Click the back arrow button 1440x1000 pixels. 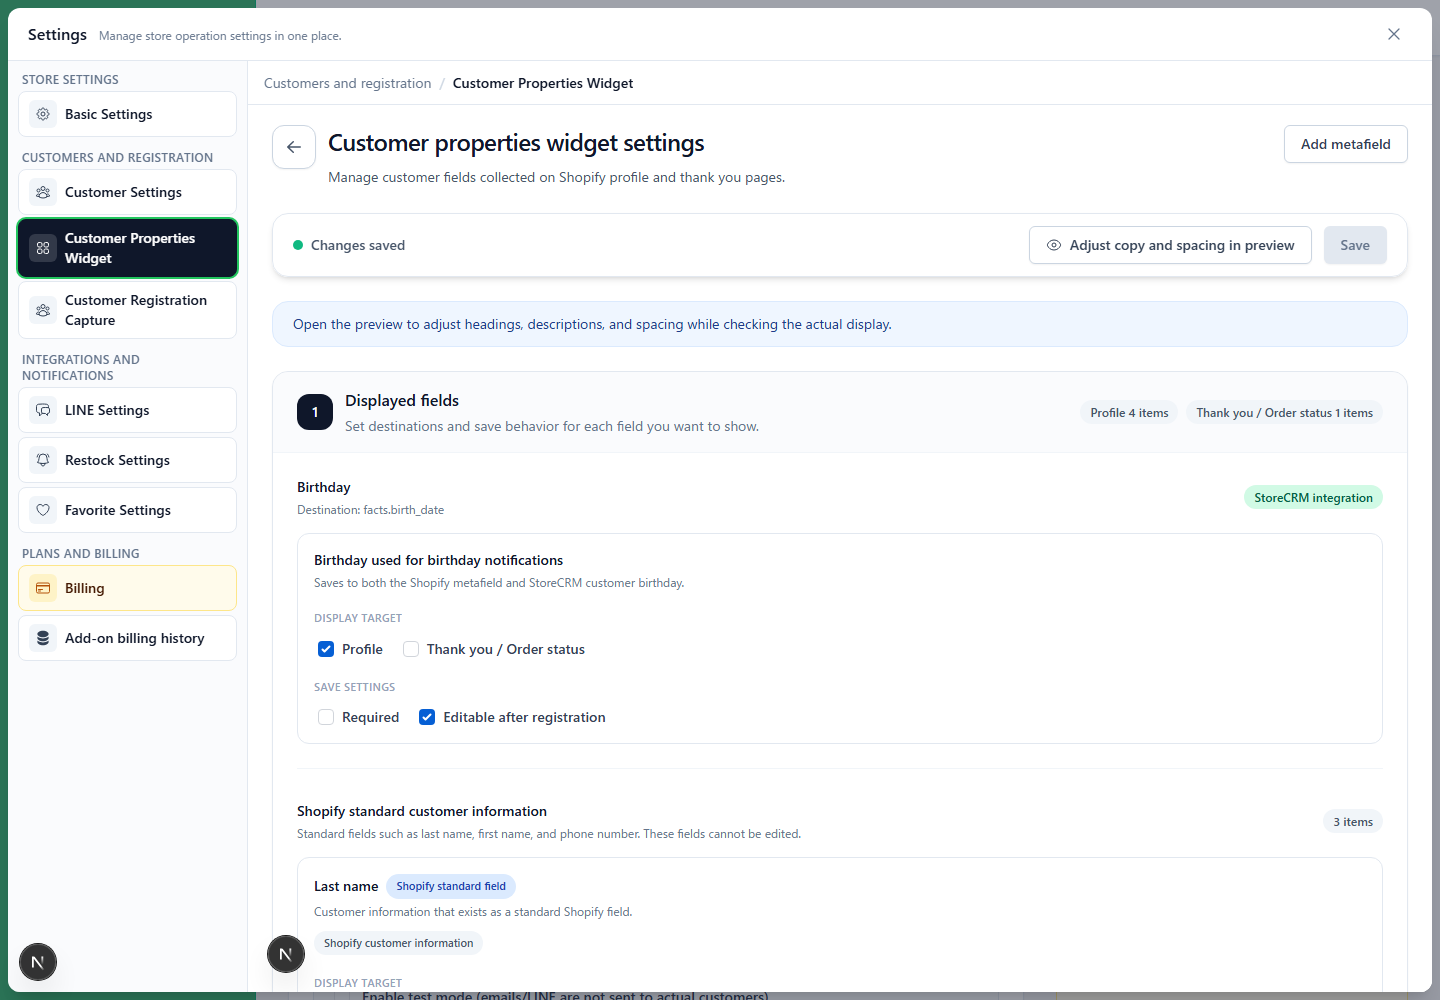coord(294,147)
